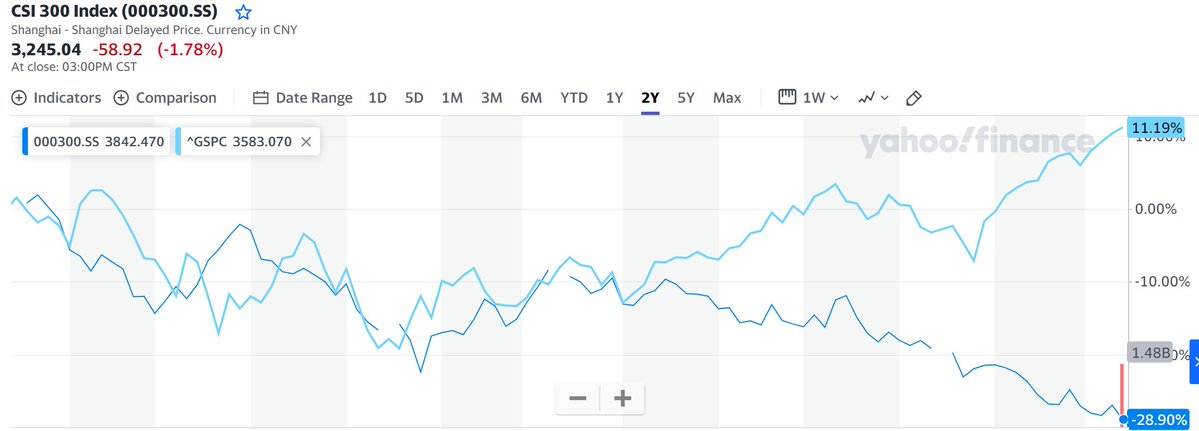Click the 6M range button
Image resolution: width=1199 pixels, height=431 pixels.
pyautogui.click(x=531, y=98)
